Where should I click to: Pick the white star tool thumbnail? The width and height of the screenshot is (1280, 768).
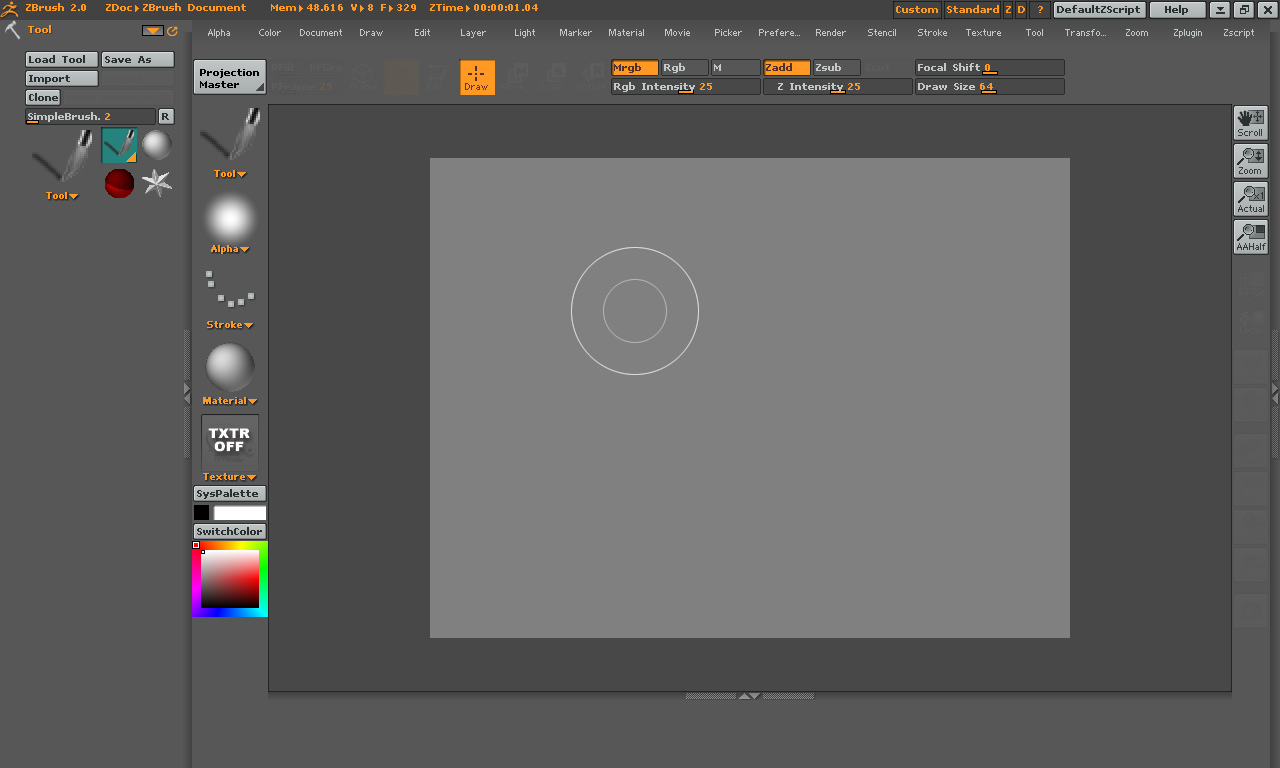(157, 182)
